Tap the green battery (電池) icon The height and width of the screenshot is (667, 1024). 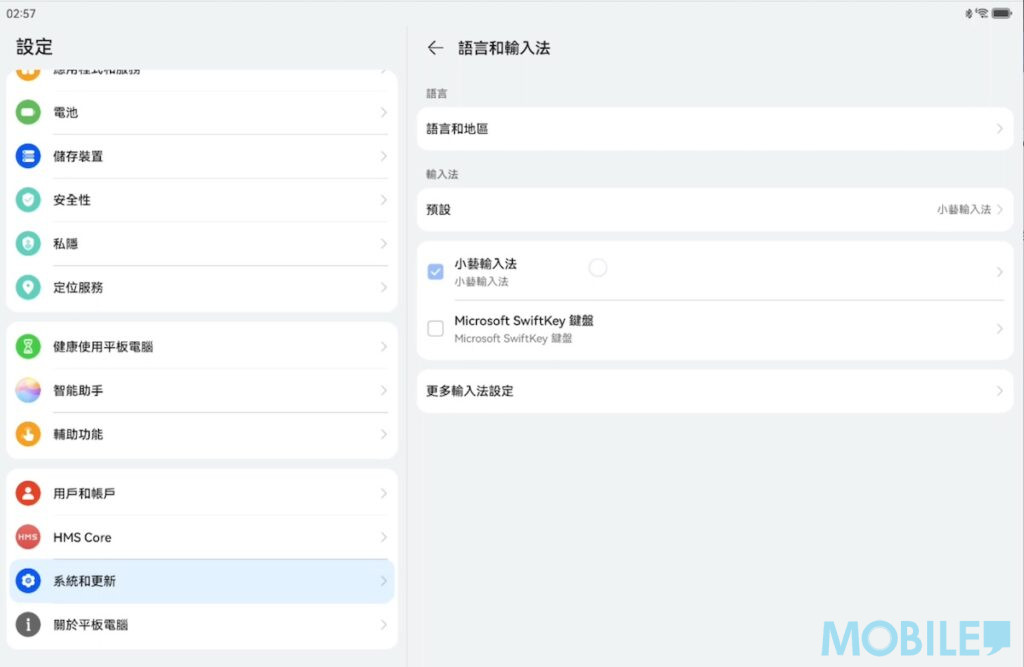(x=28, y=112)
